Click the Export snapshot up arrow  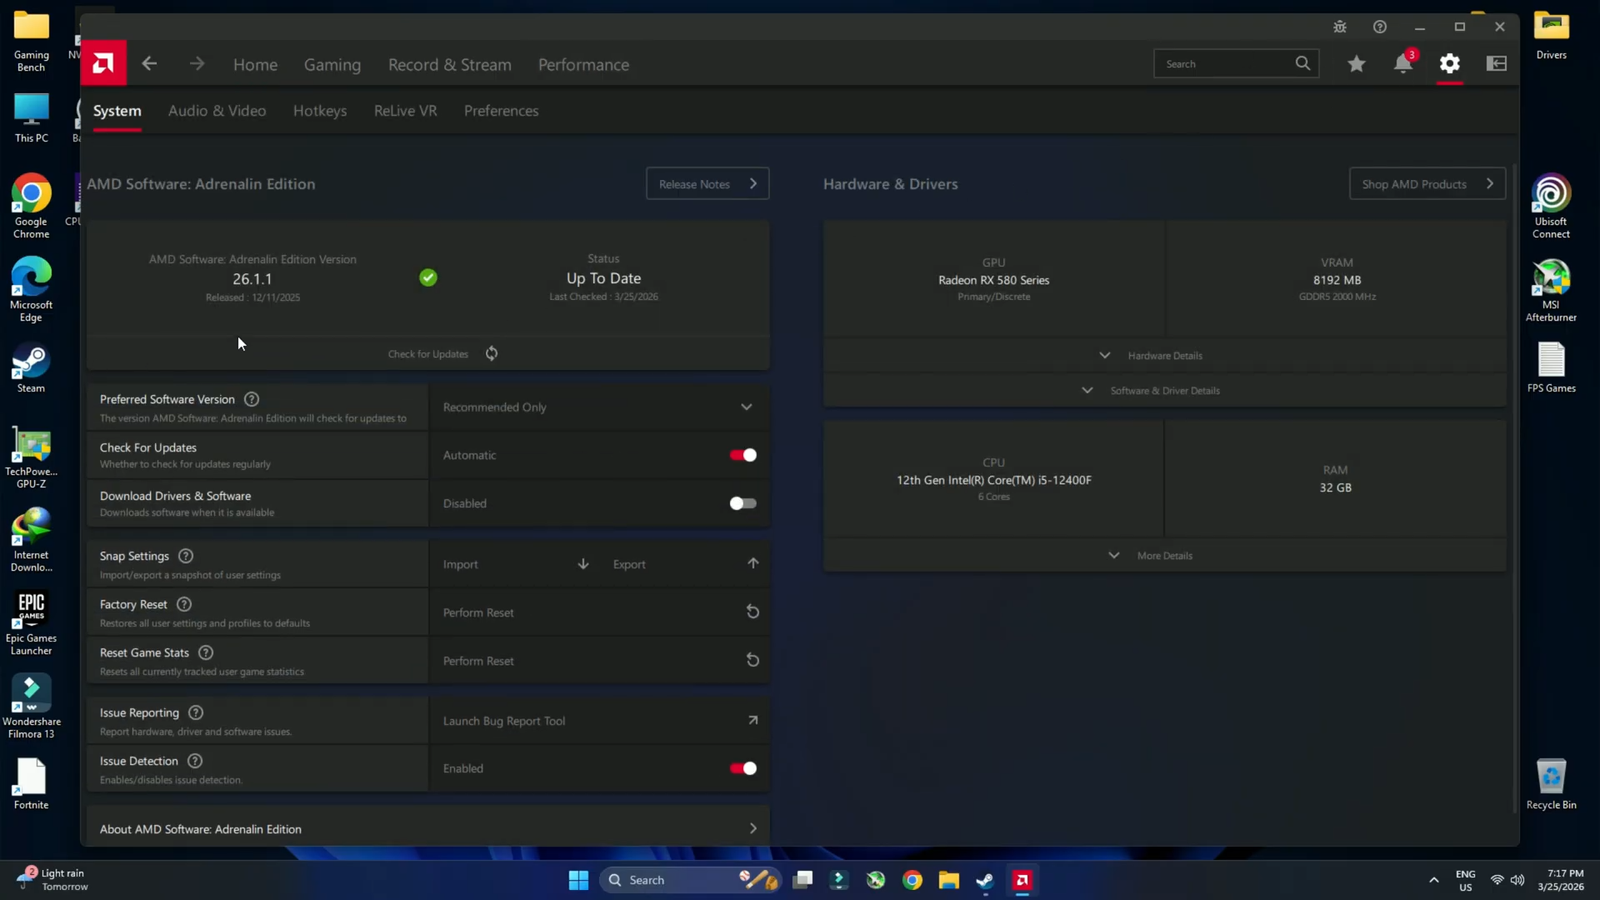752,564
